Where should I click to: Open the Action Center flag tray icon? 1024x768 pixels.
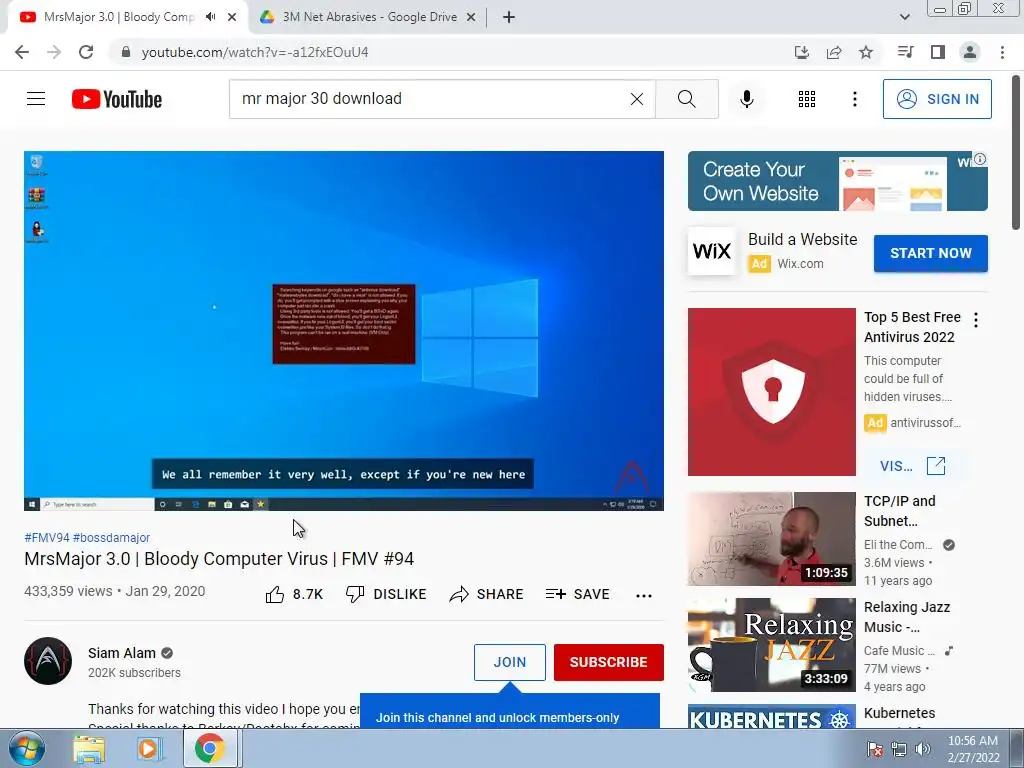pyautogui.click(x=875, y=749)
